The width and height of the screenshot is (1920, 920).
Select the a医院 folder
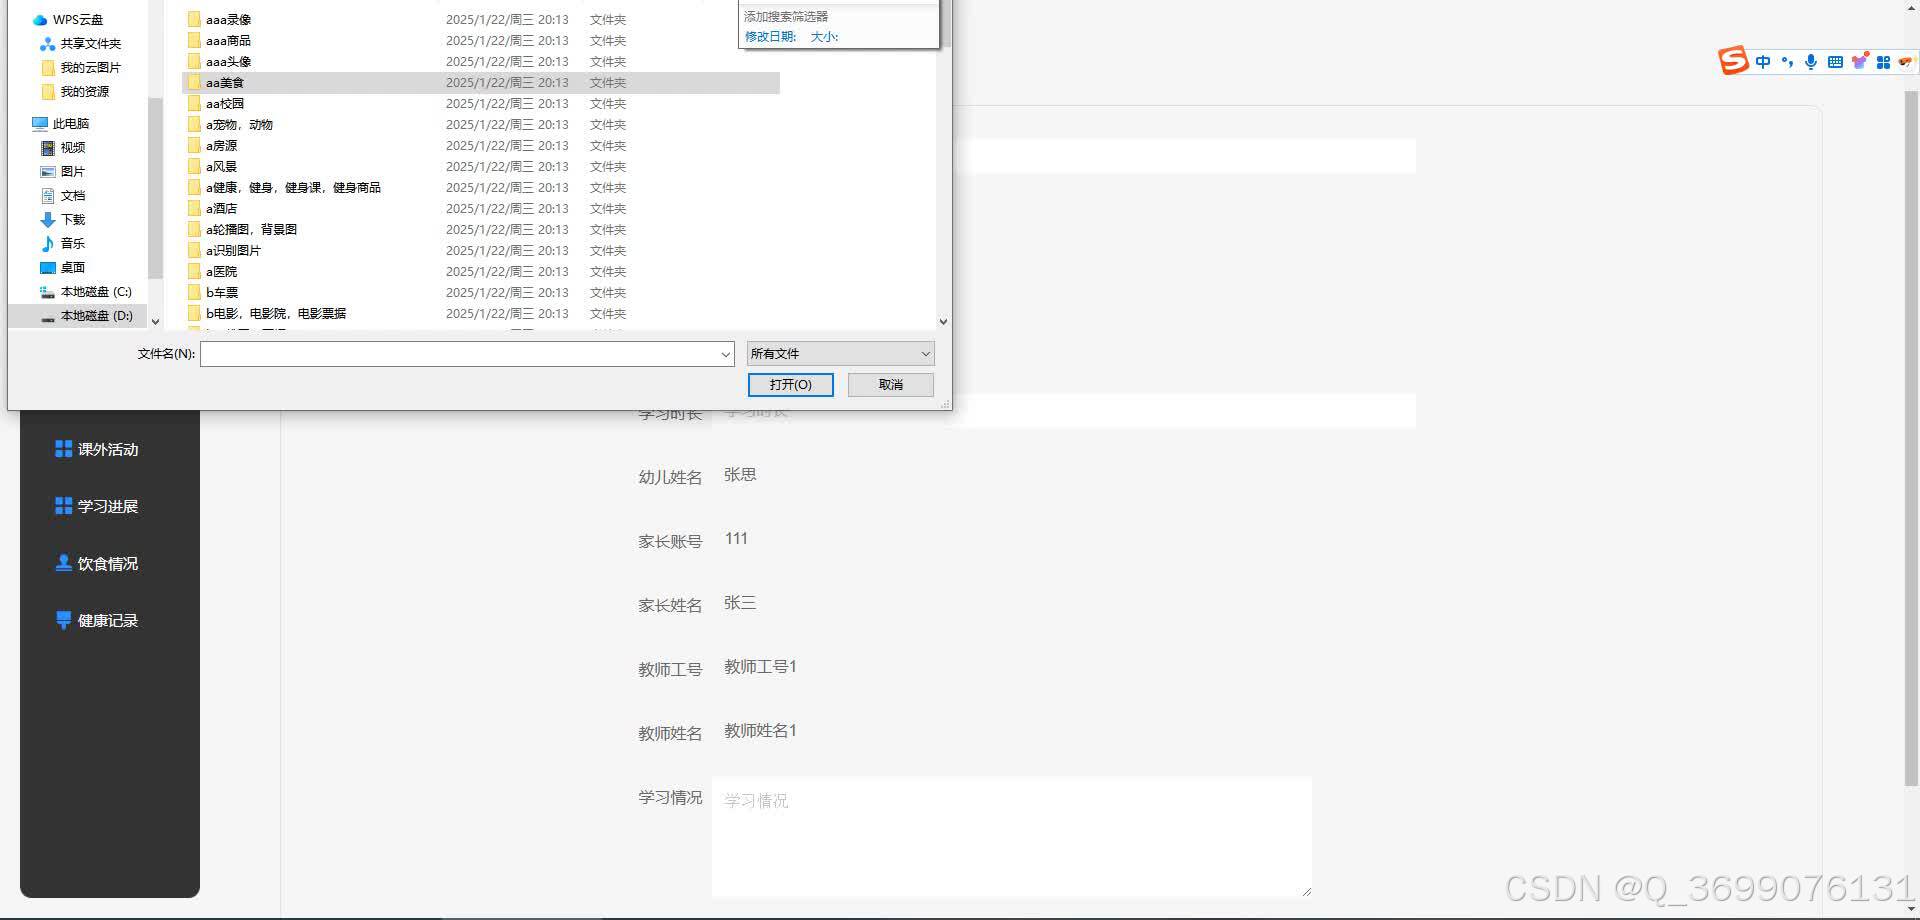(x=221, y=272)
